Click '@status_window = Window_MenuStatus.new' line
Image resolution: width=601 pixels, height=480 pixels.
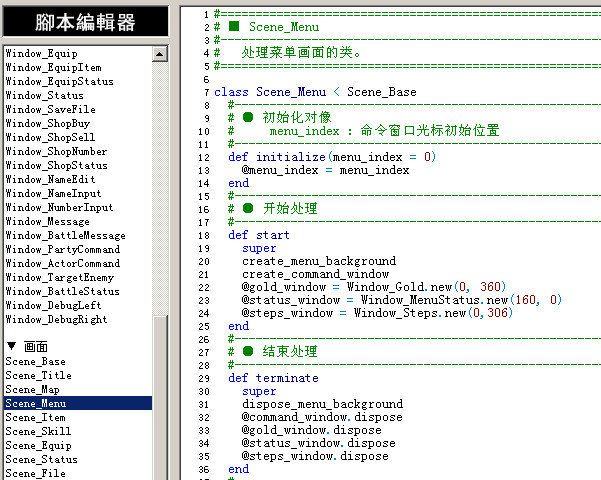(402, 300)
